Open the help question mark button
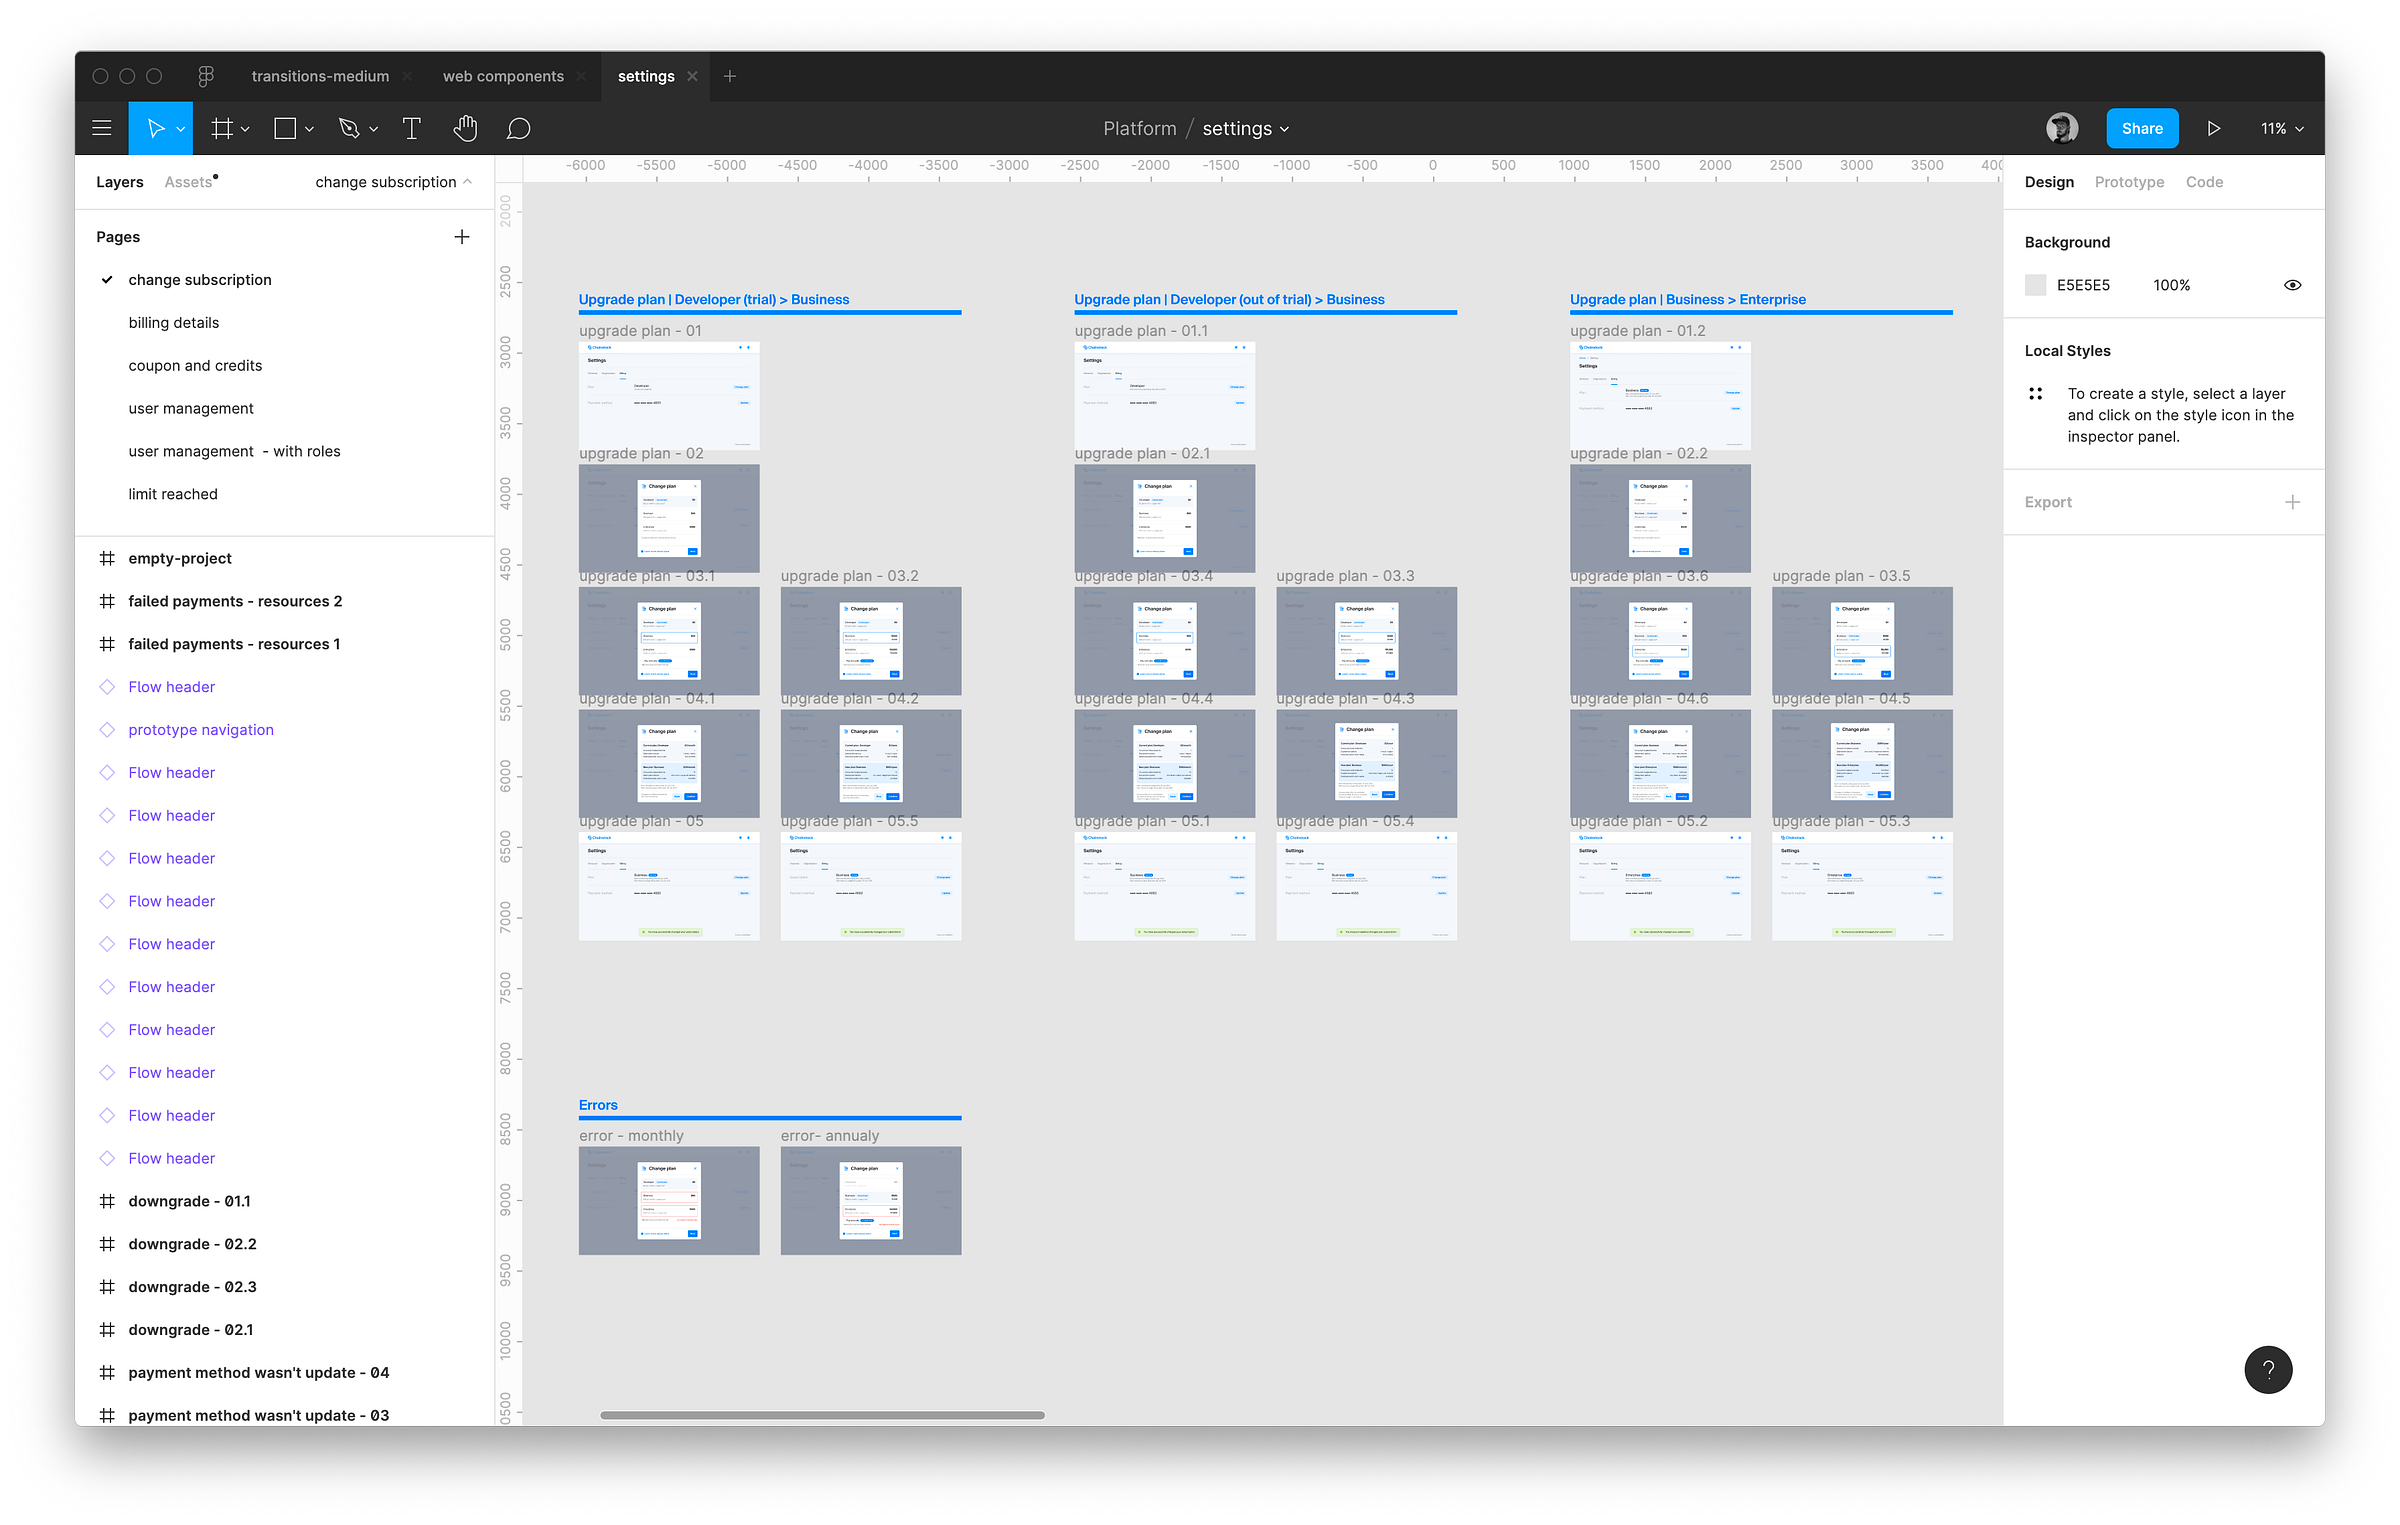 point(2268,1369)
